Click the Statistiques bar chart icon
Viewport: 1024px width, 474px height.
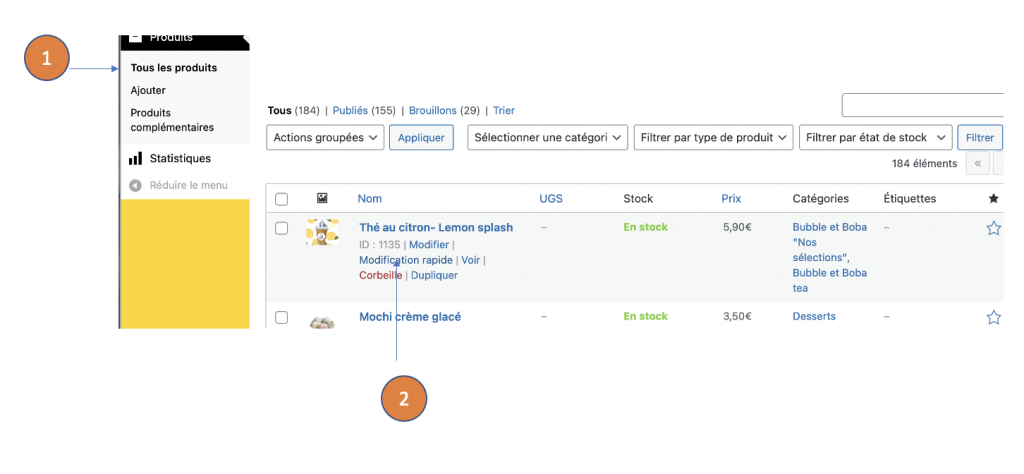(135, 159)
